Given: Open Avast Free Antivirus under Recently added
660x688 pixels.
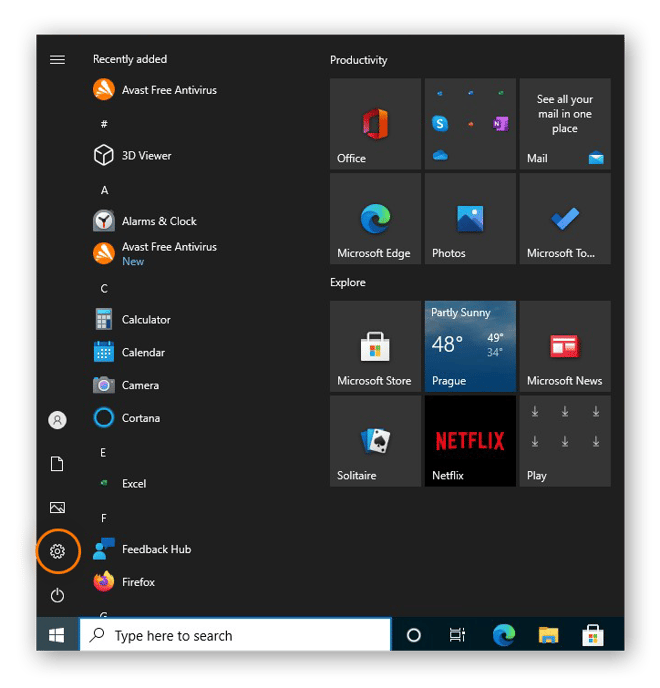Looking at the screenshot, I should click(155, 90).
